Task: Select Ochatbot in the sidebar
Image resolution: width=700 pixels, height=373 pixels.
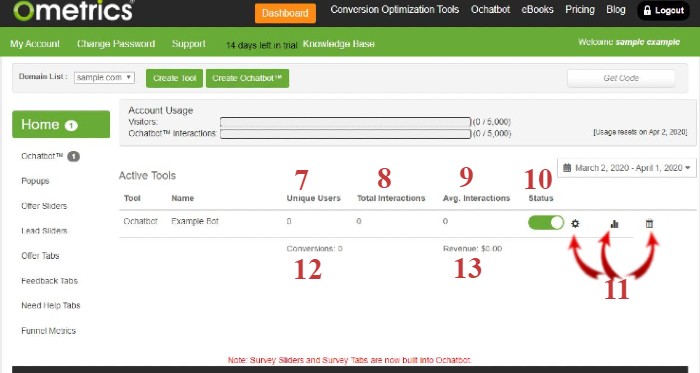Action: pos(42,156)
